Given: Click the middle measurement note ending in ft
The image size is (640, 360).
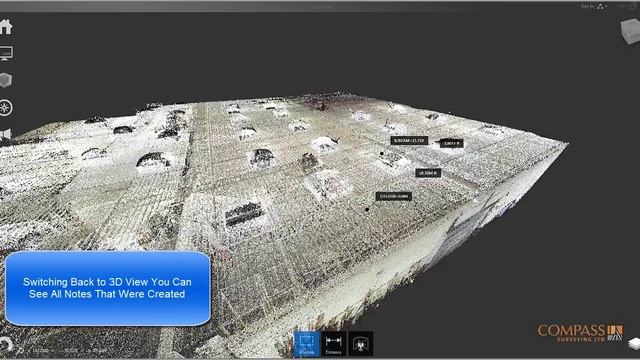Looking at the screenshot, I should [x=428, y=173].
